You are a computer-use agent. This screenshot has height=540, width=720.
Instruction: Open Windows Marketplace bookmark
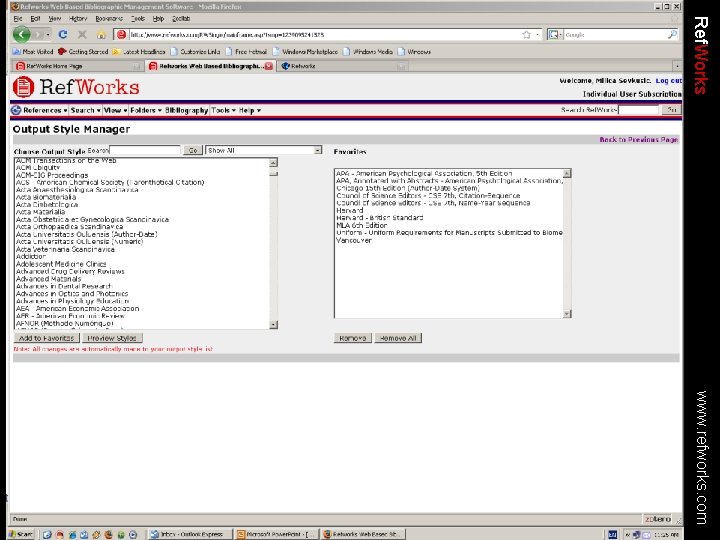[x=305, y=51]
